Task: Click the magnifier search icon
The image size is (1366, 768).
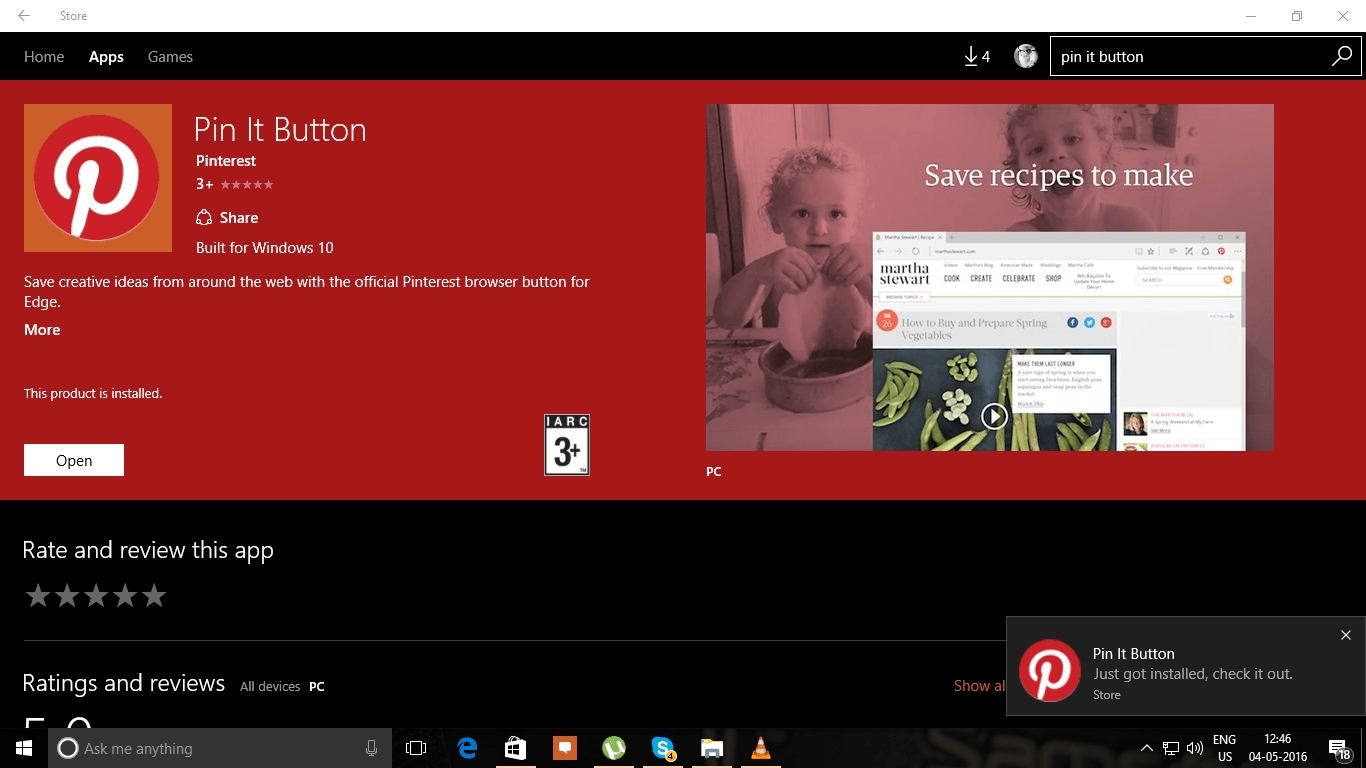Action: click(x=1342, y=57)
